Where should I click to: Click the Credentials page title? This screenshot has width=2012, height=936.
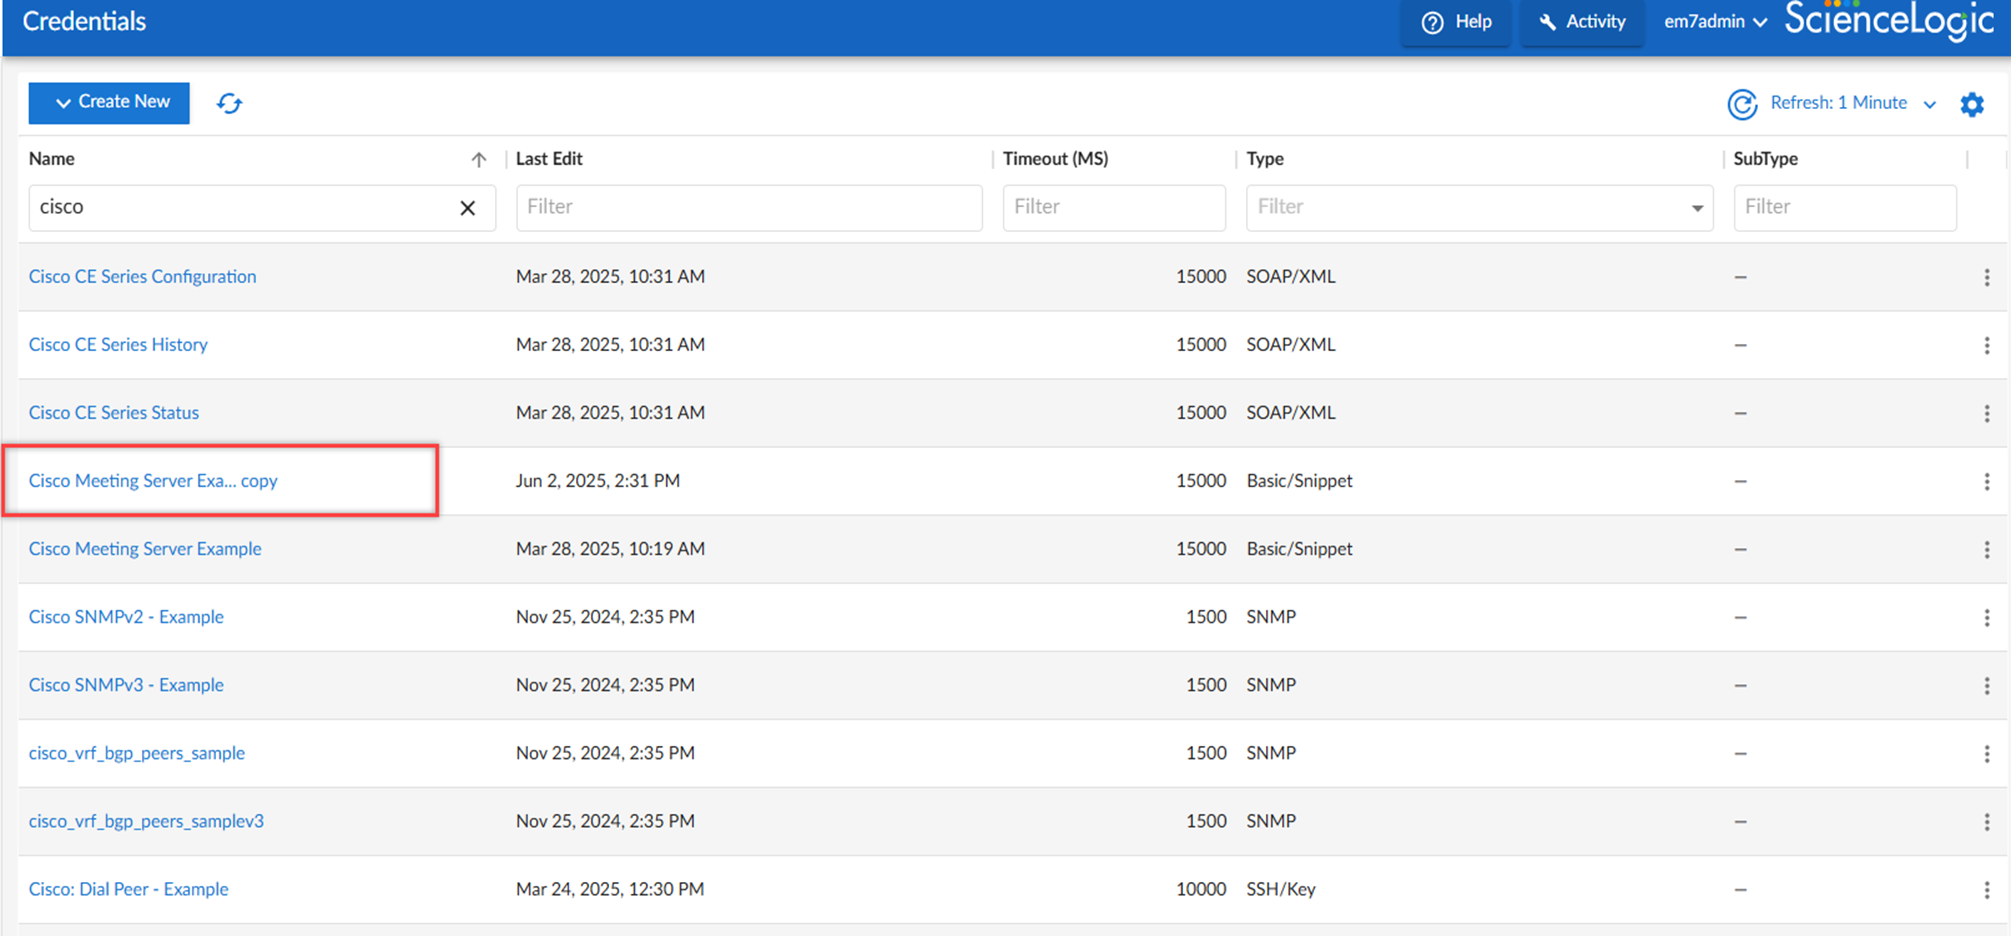click(x=84, y=21)
